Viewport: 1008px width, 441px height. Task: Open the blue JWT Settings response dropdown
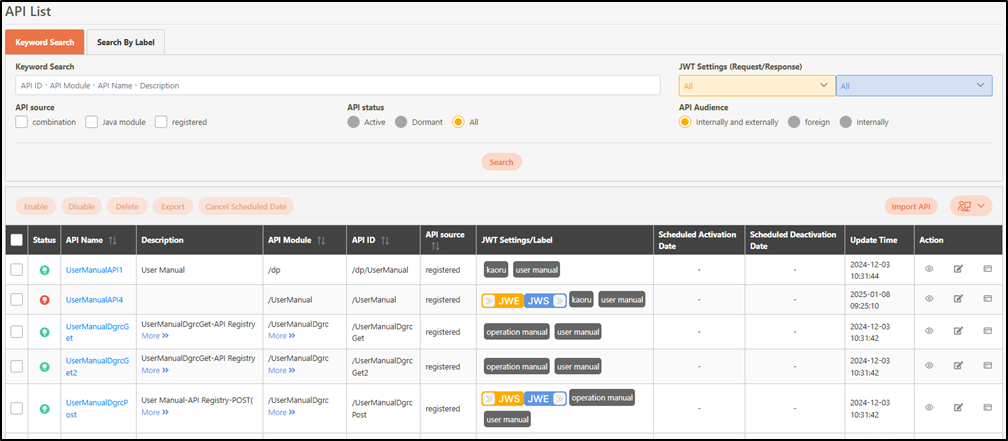pyautogui.click(x=914, y=86)
